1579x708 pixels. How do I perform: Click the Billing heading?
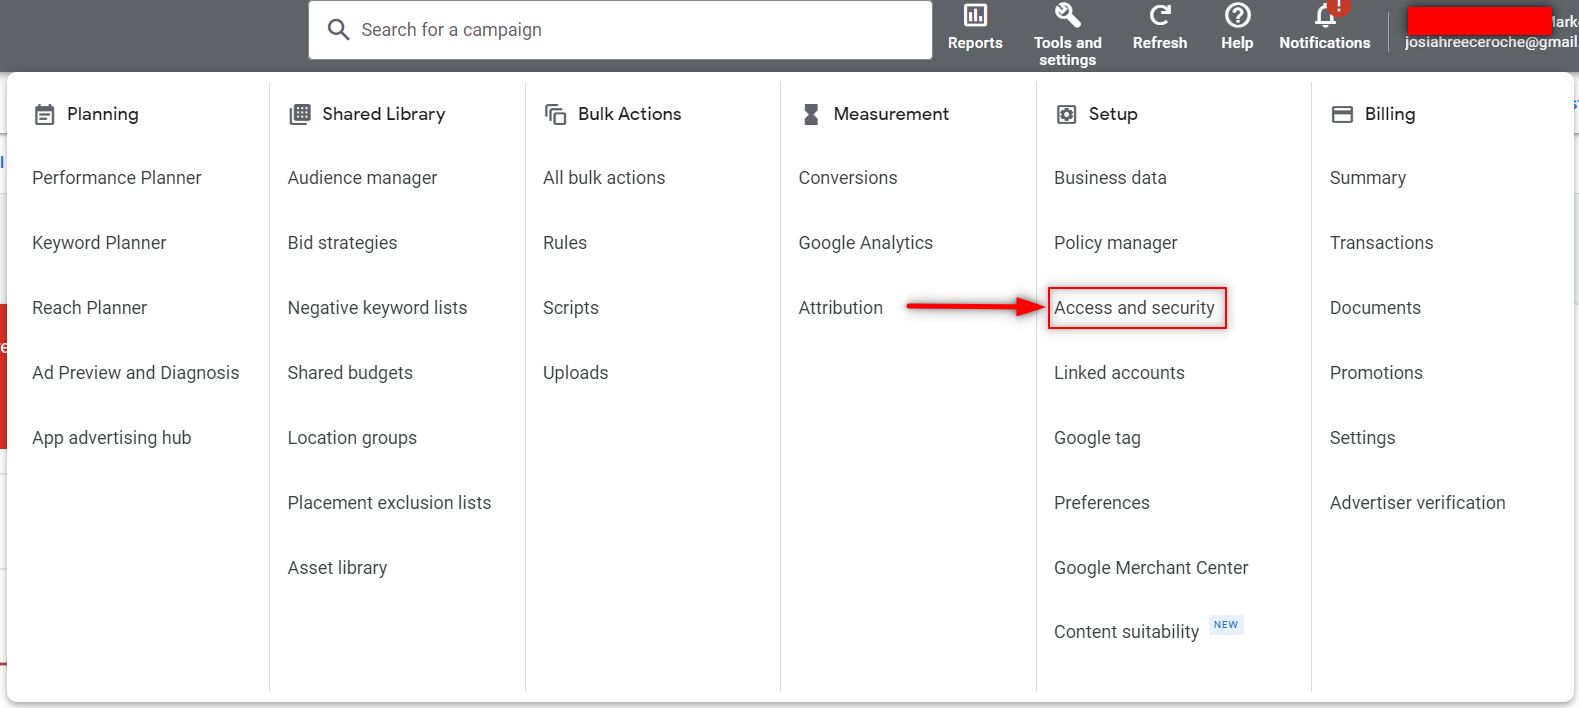[x=1390, y=114]
